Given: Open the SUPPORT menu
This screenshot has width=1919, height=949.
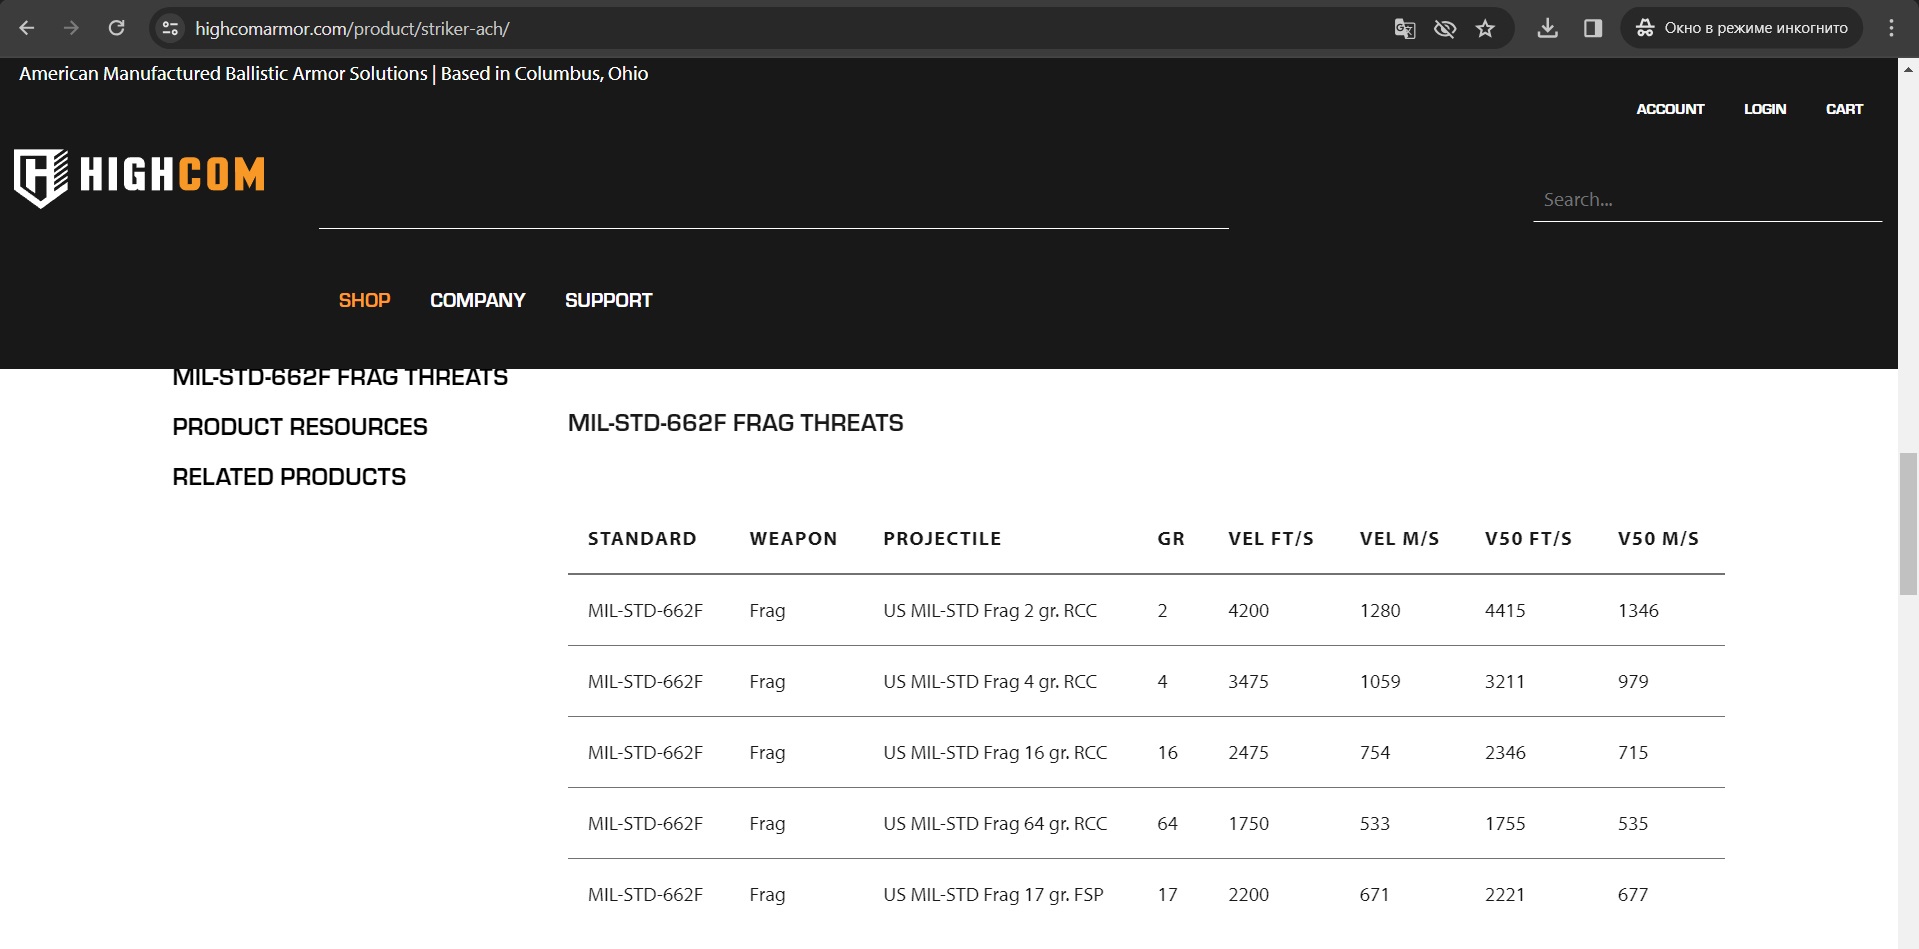Looking at the screenshot, I should (608, 300).
